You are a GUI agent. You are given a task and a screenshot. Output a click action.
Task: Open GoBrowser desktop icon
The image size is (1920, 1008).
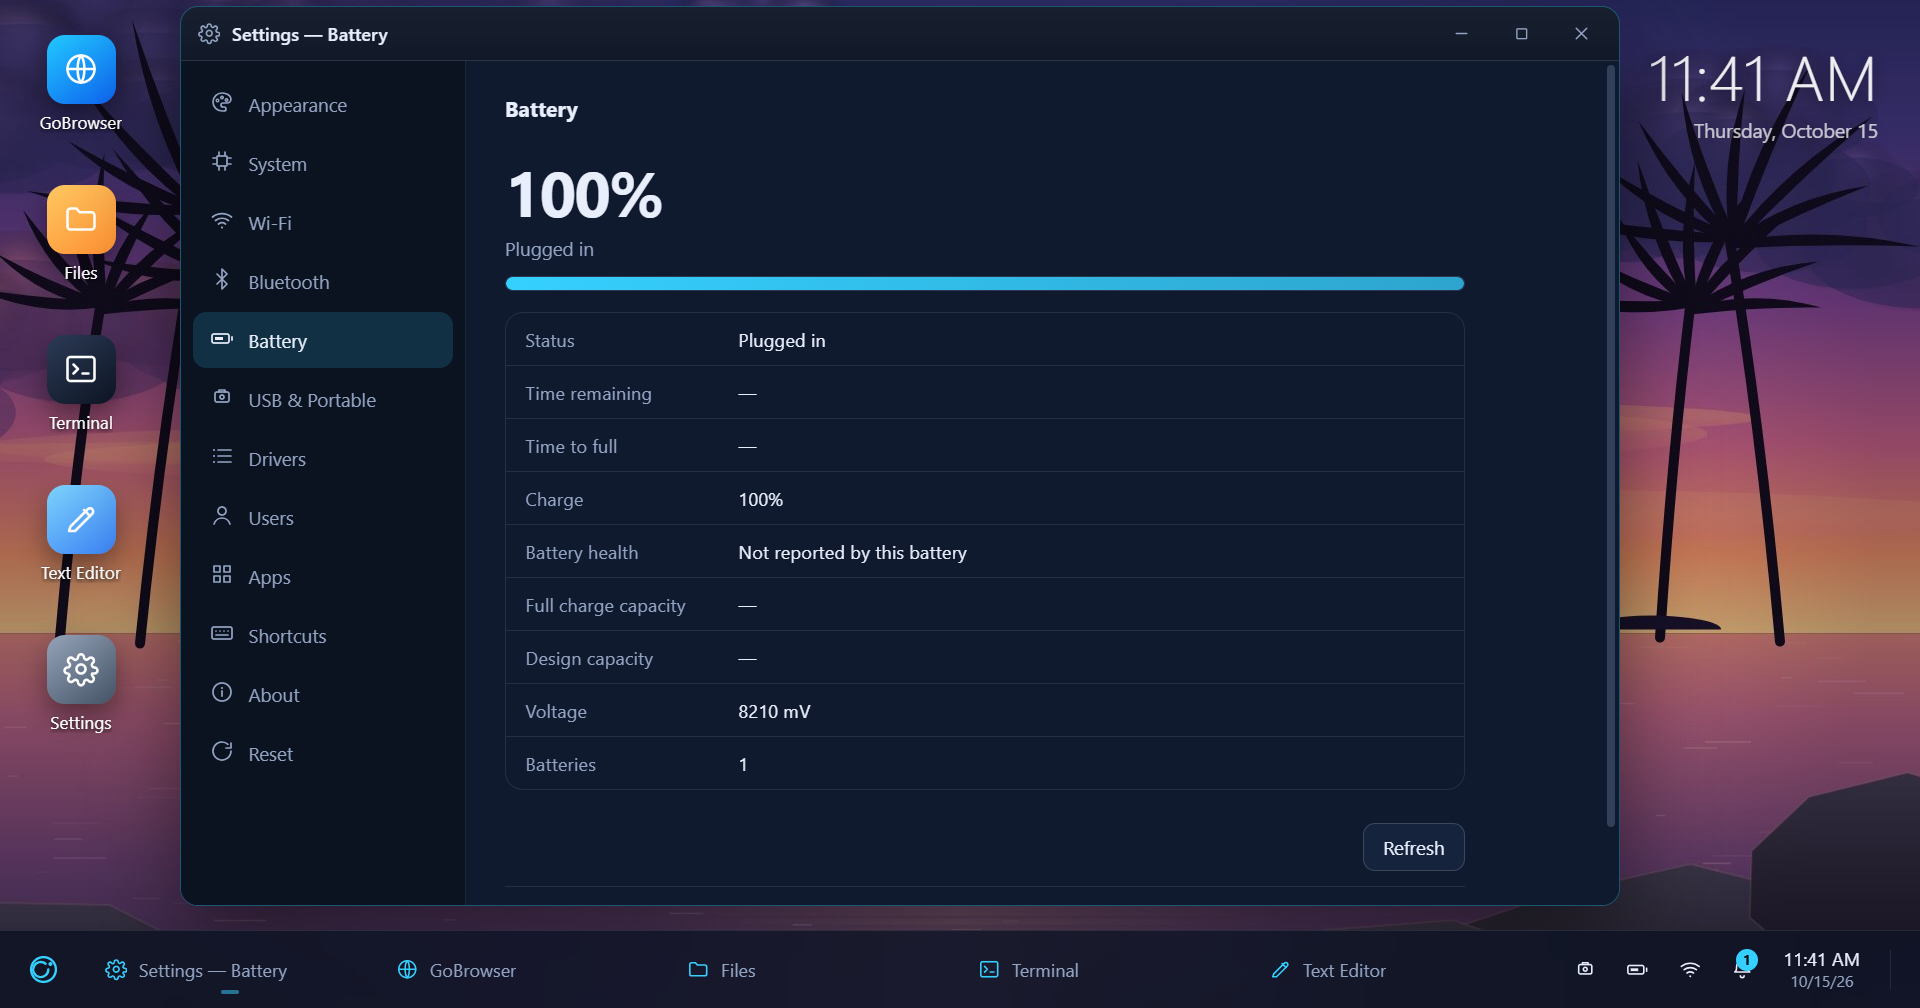pos(81,85)
